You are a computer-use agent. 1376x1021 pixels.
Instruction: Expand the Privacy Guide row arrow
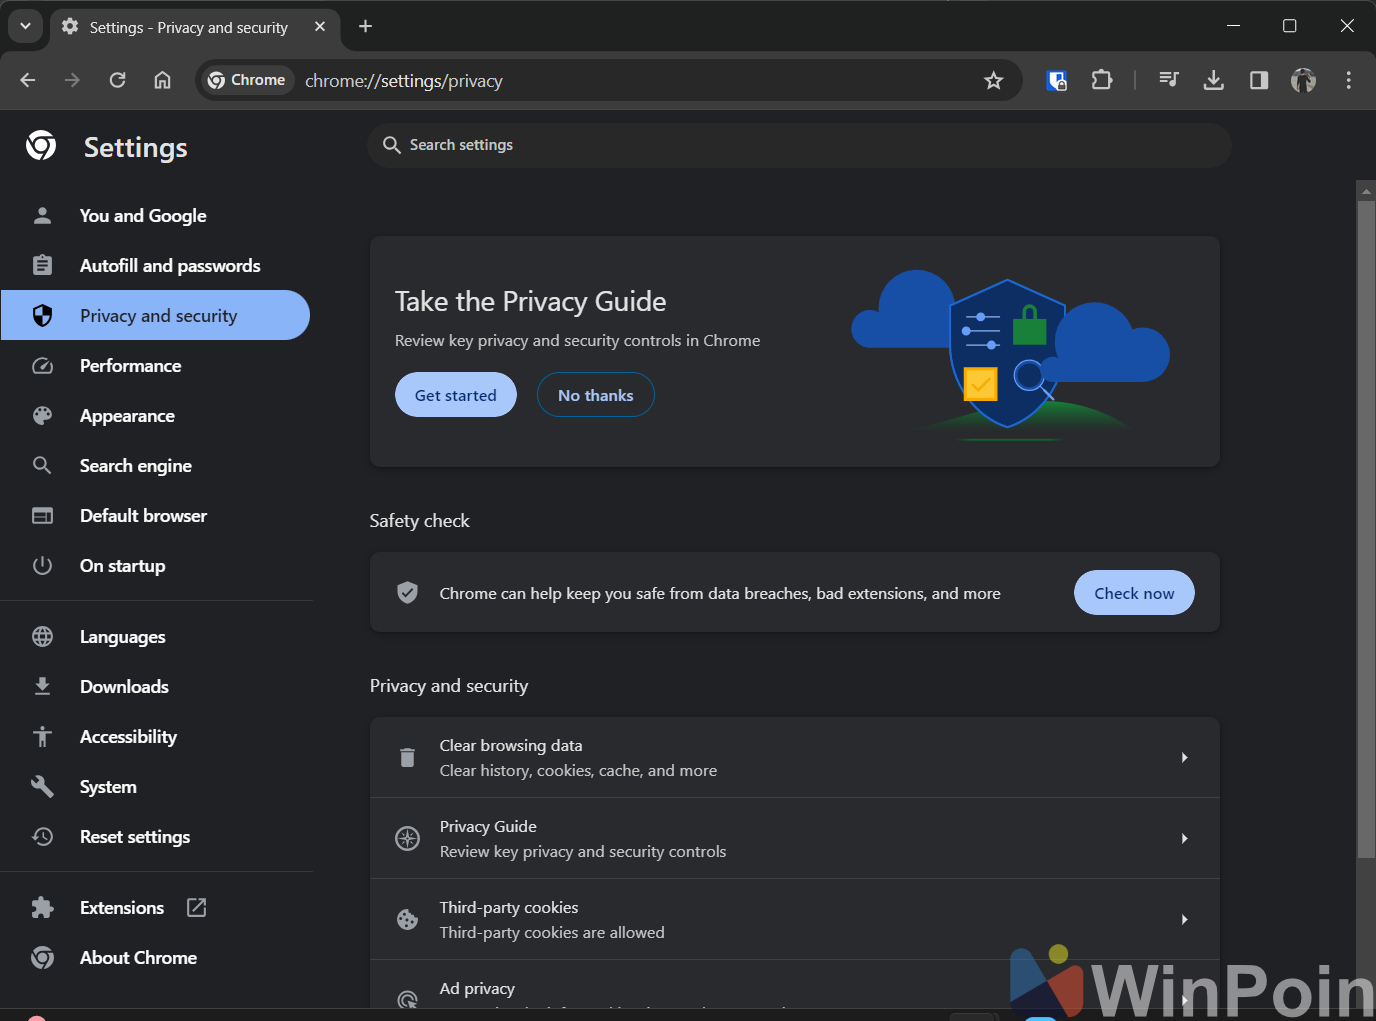tap(1184, 839)
